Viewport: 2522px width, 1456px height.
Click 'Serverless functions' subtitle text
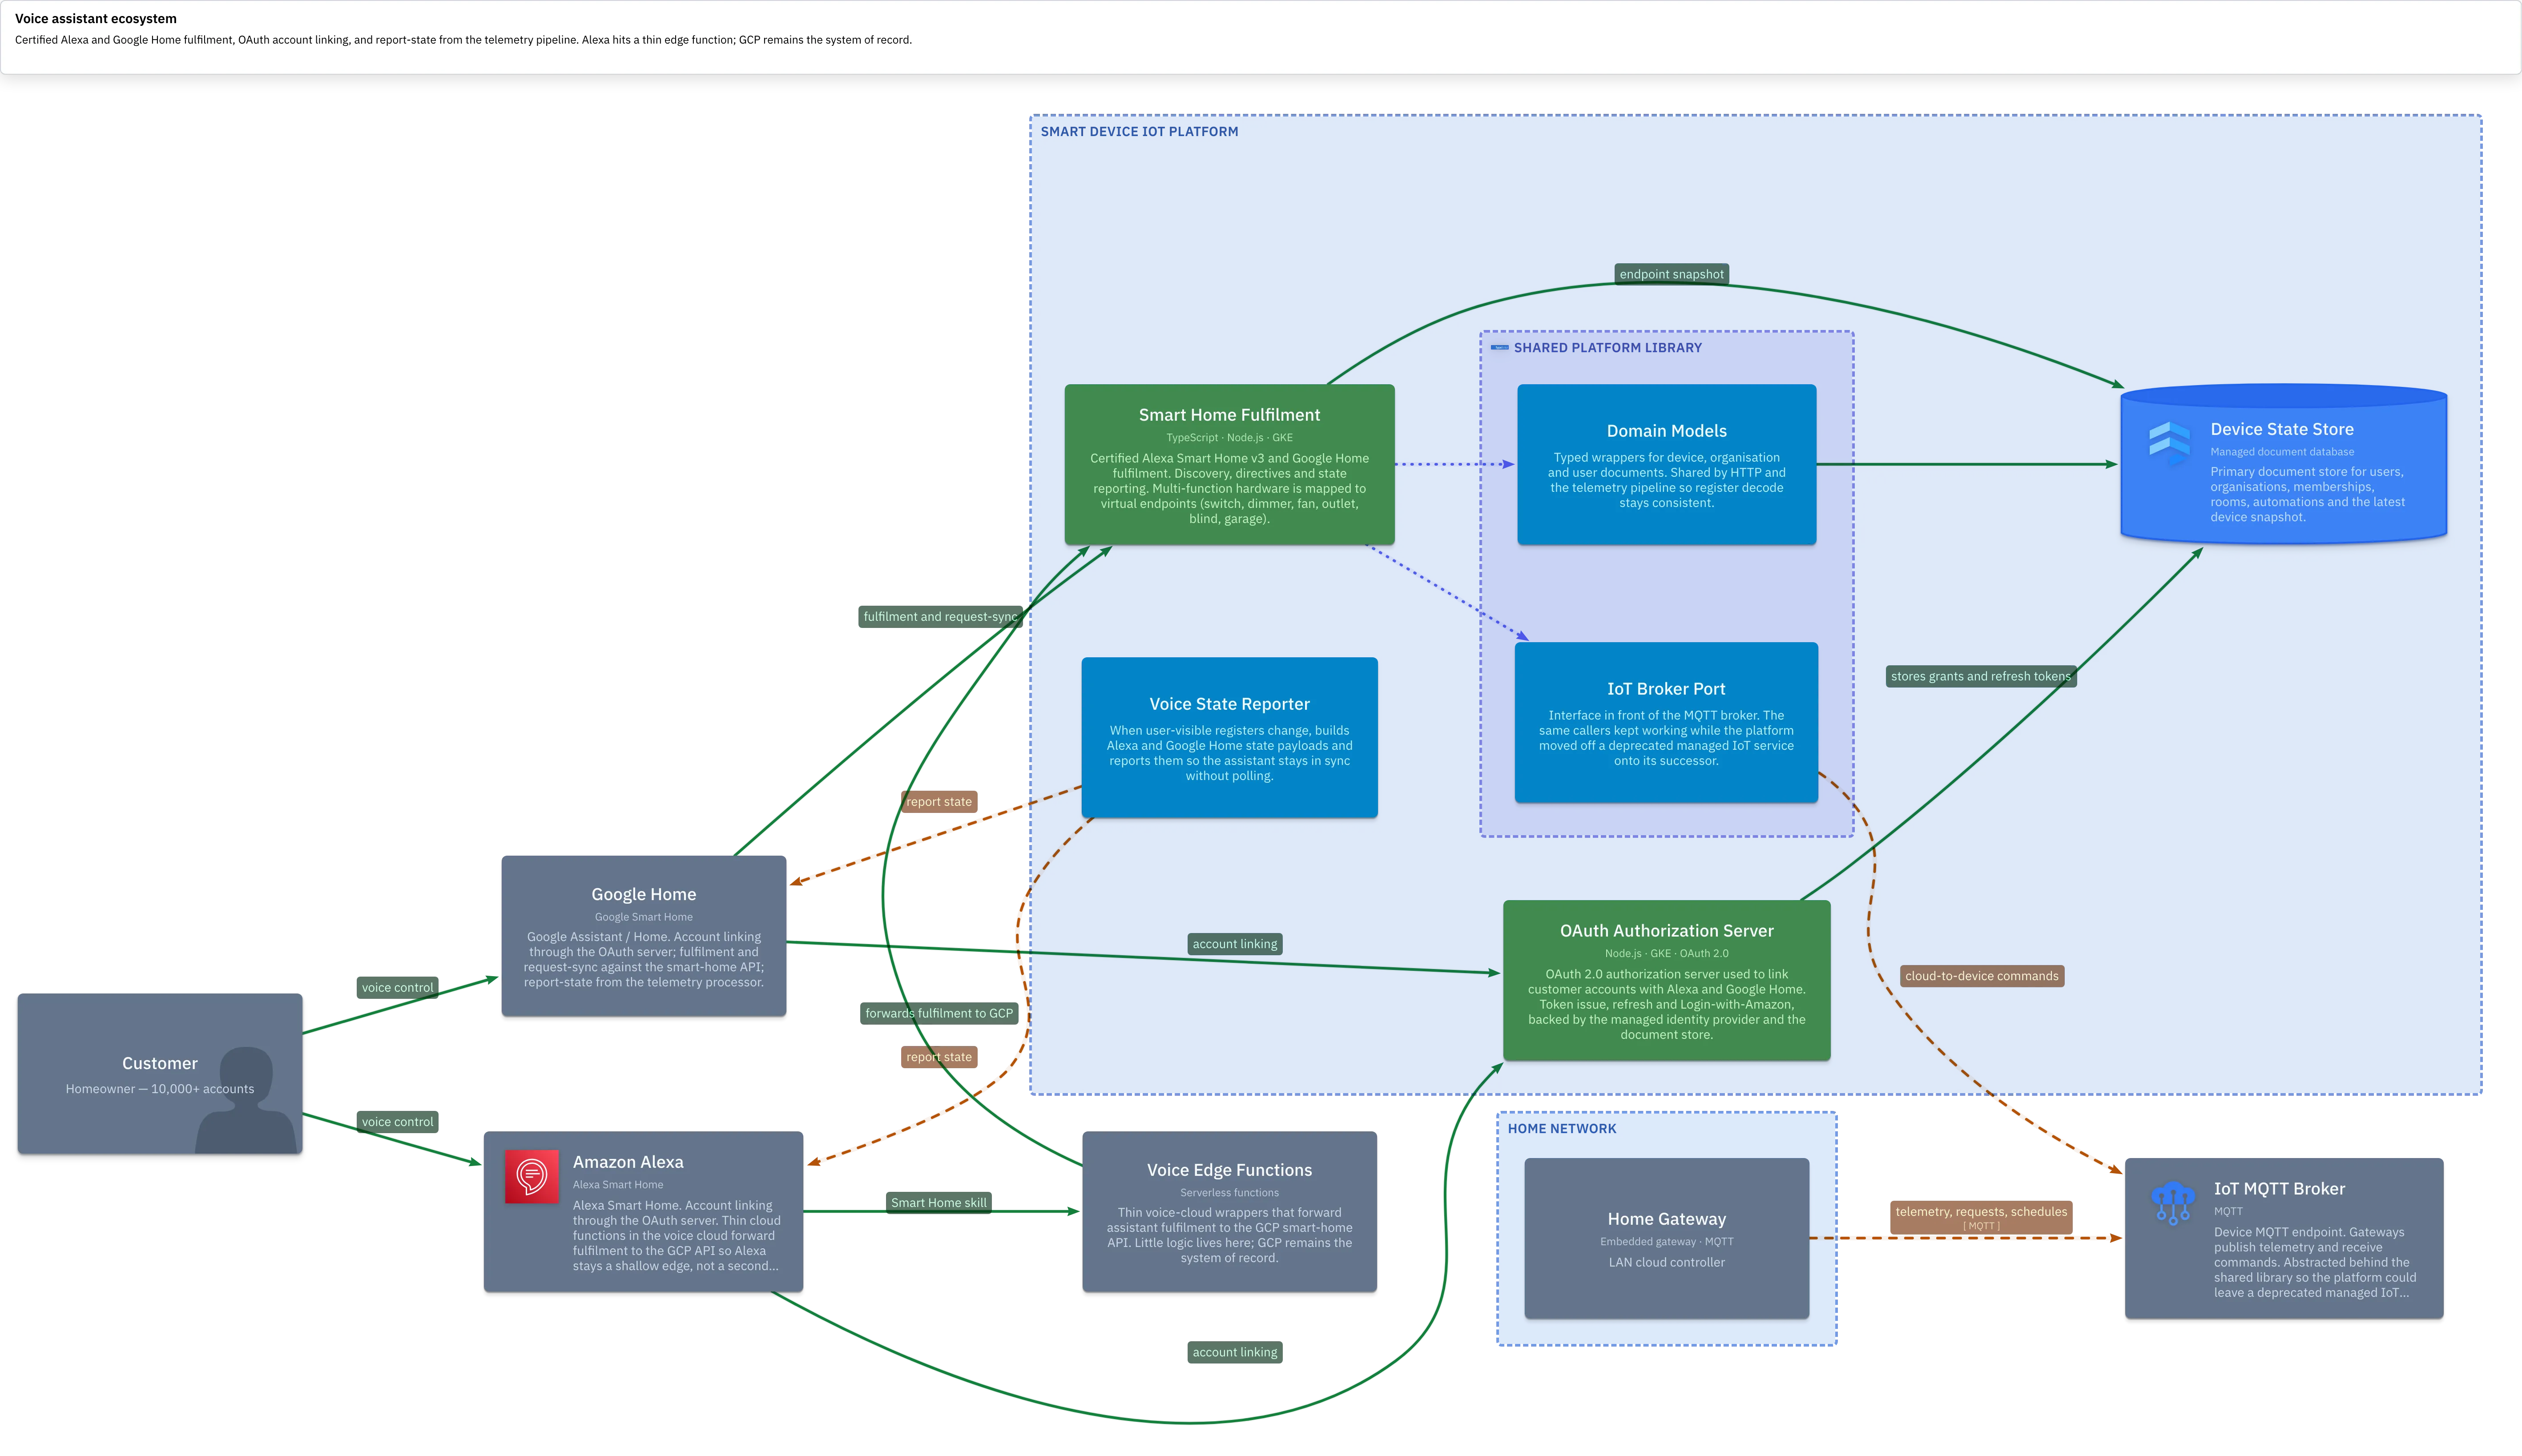click(1229, 1193)
